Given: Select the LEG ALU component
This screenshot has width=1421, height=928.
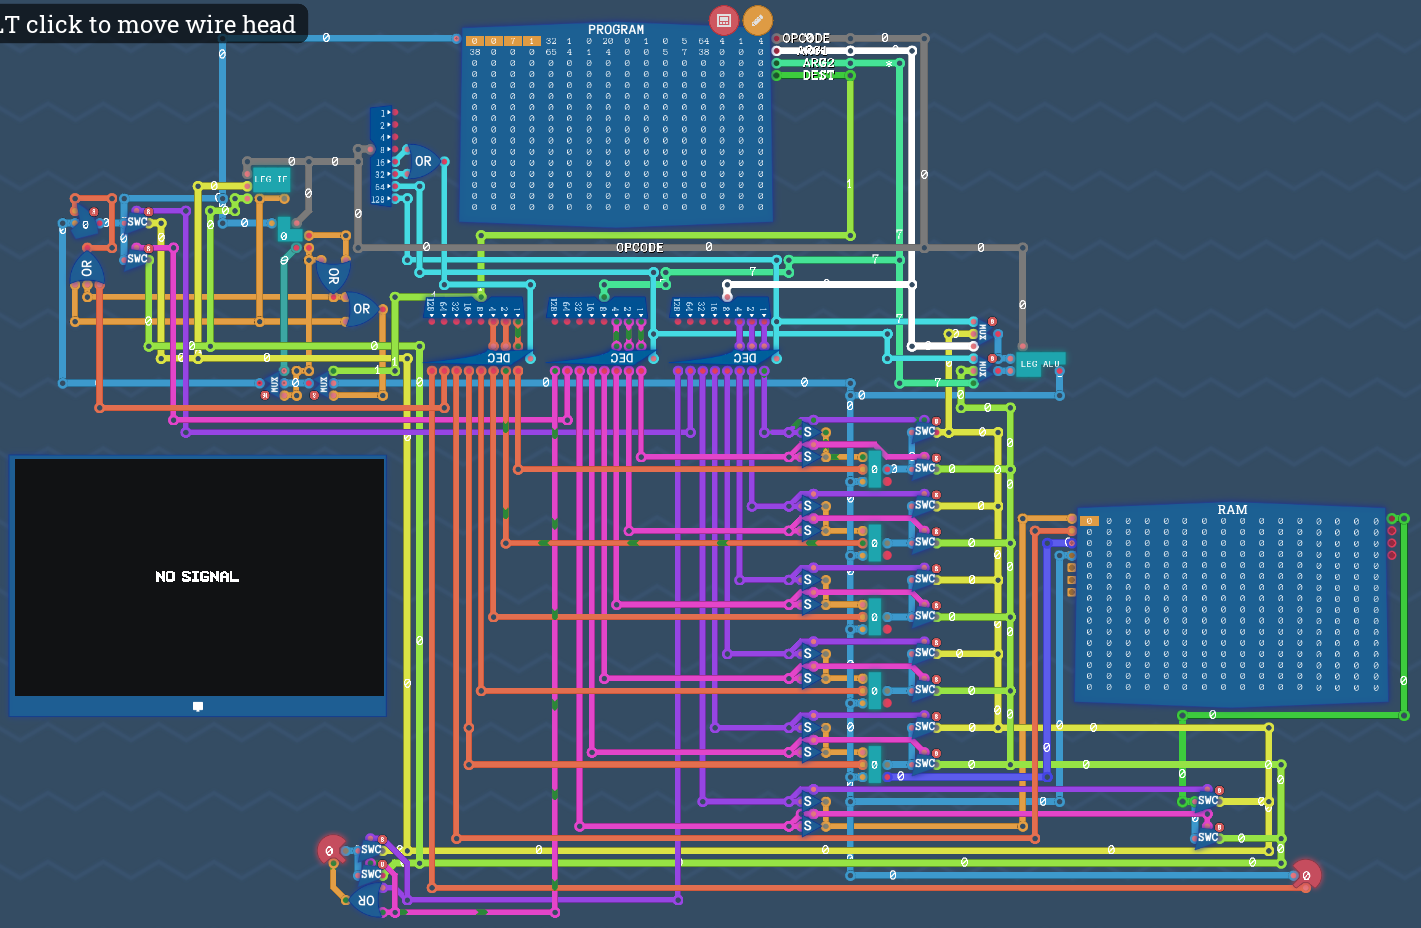Looking at the screenshot, I should click(x=1040, y=364).
